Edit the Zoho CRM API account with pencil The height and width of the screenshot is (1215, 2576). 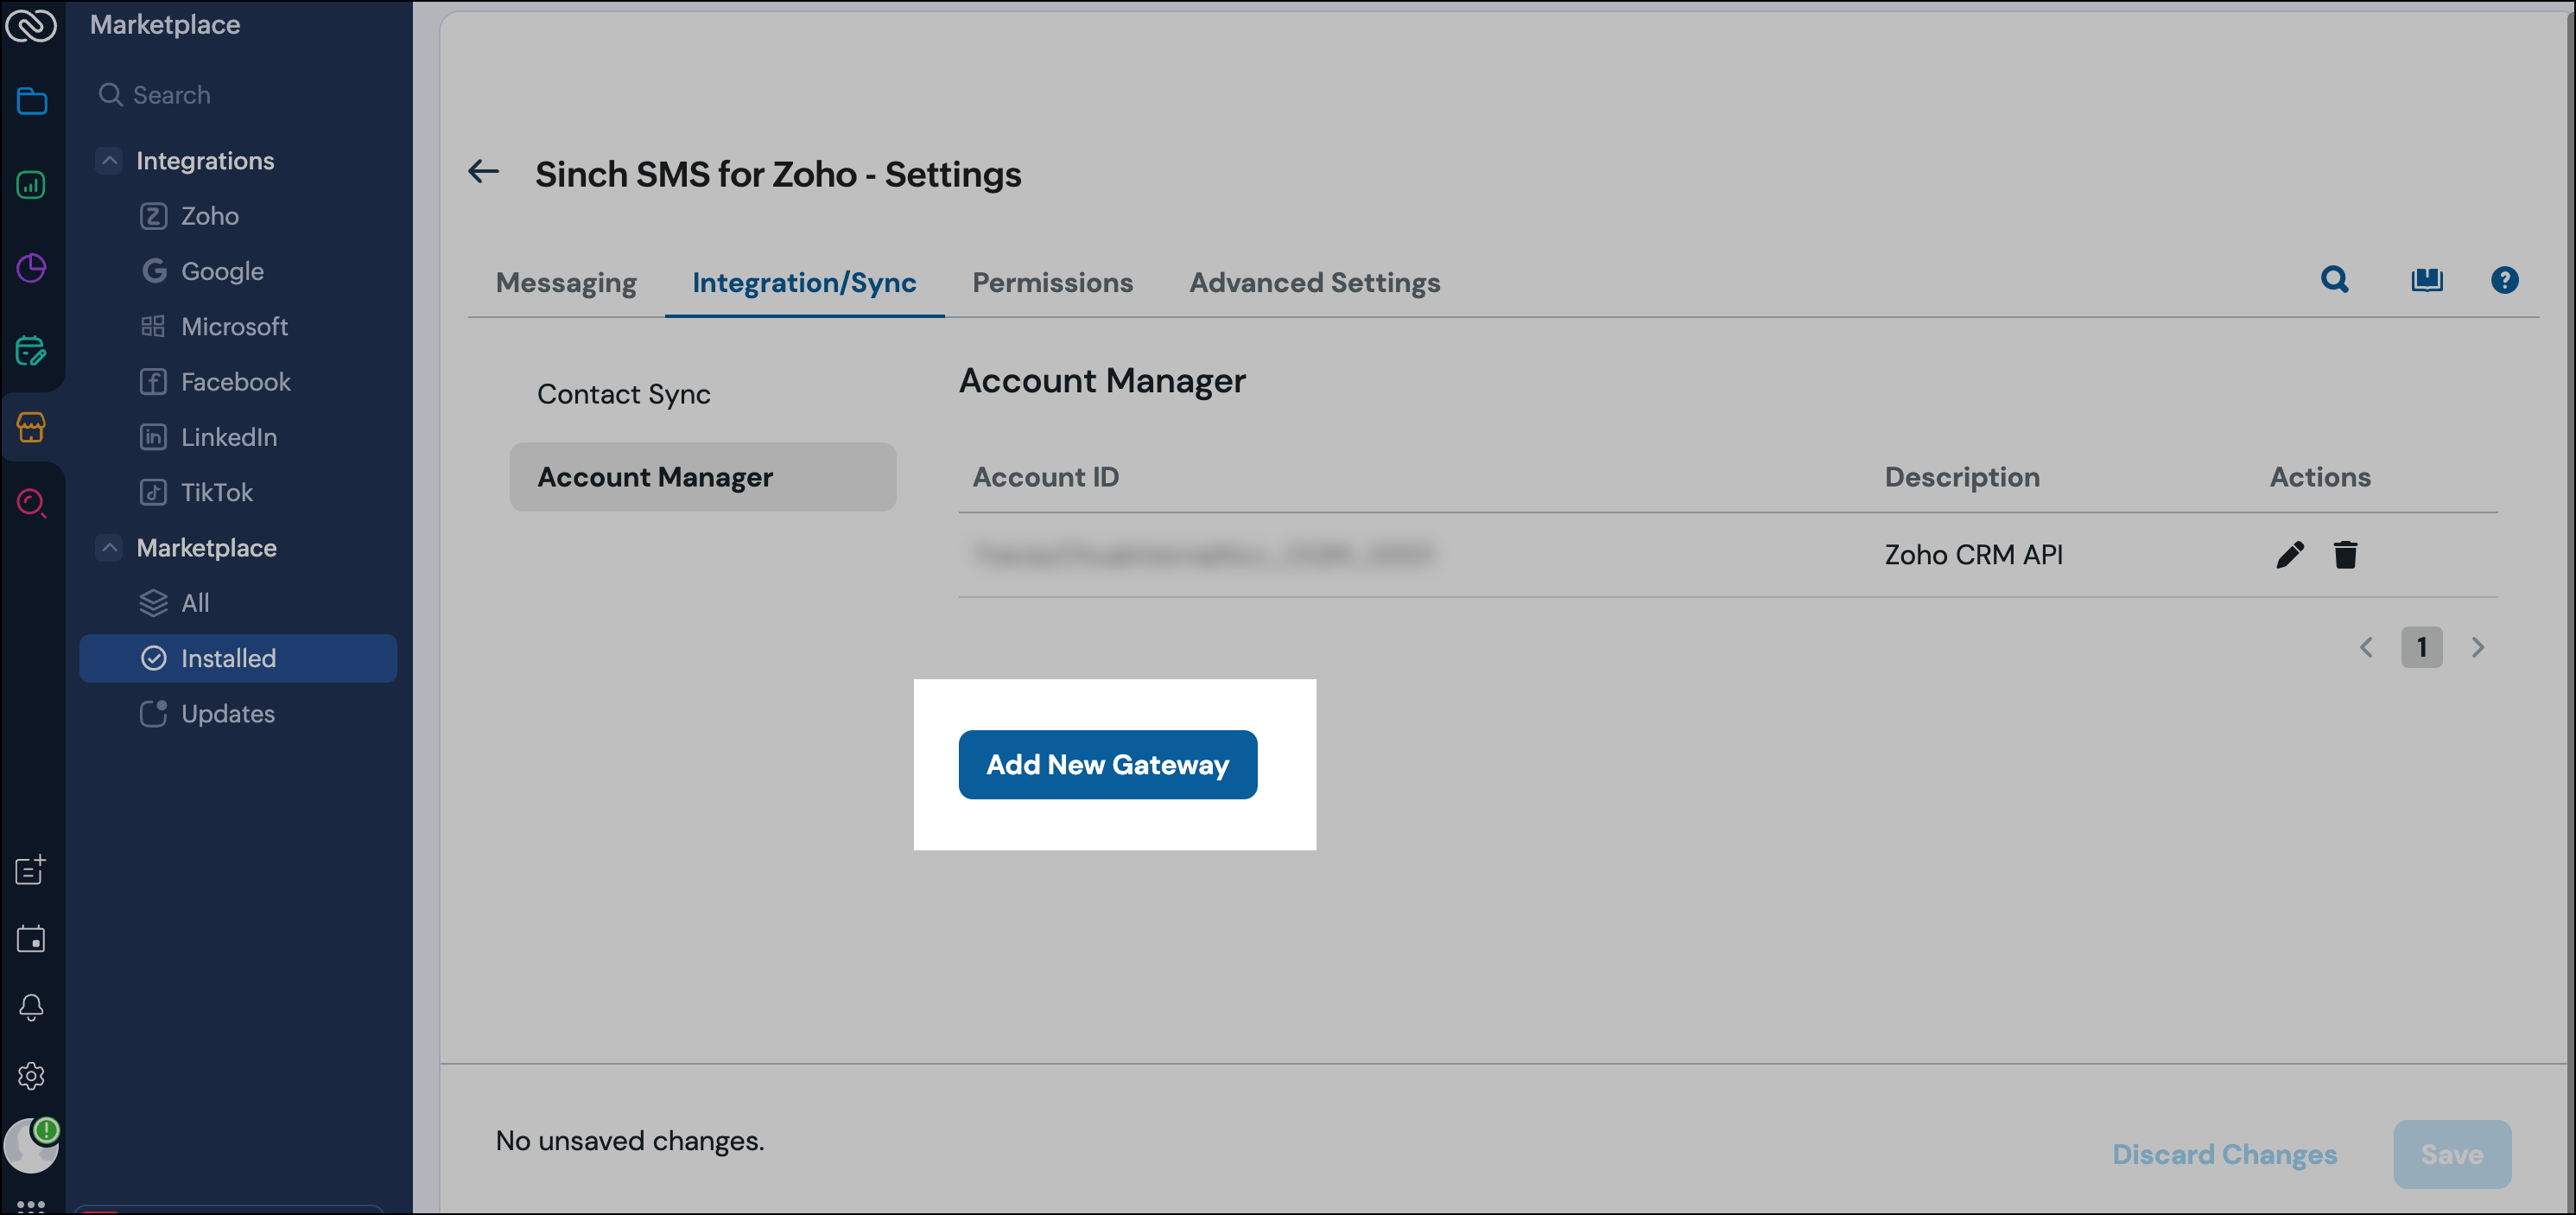2291,555
